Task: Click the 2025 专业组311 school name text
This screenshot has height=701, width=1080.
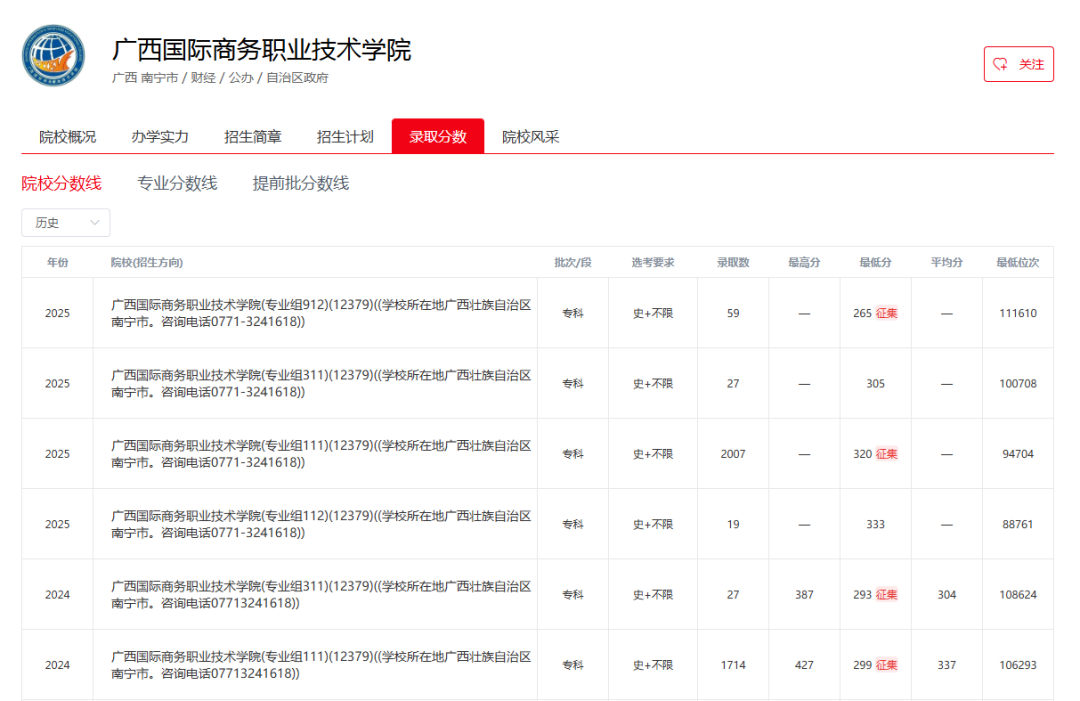Action: [x=321, y=384]
